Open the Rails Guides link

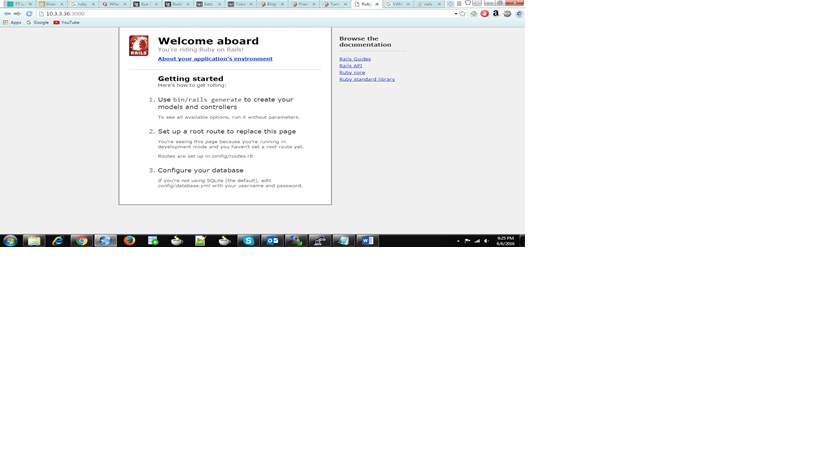tap(355, 59)
